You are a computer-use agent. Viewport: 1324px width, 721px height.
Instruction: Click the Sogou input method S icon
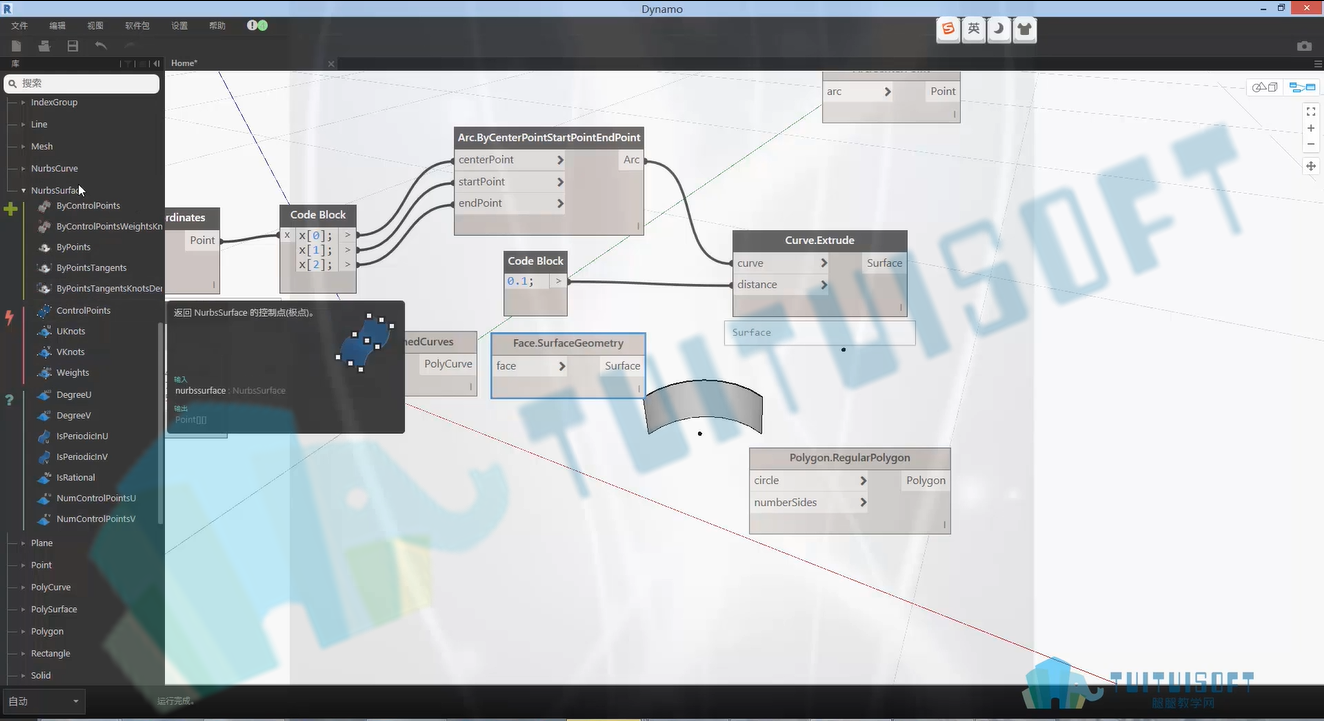click(948, 29)
